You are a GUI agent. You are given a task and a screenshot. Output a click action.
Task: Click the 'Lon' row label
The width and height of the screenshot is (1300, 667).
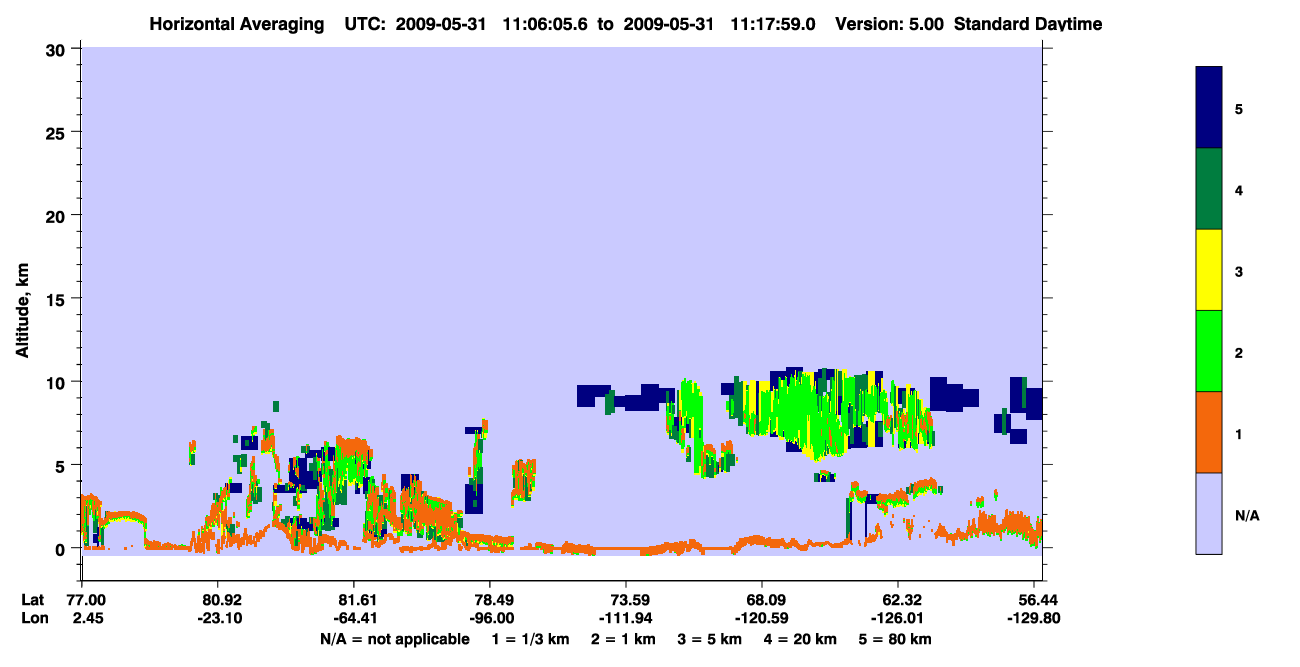33,618
